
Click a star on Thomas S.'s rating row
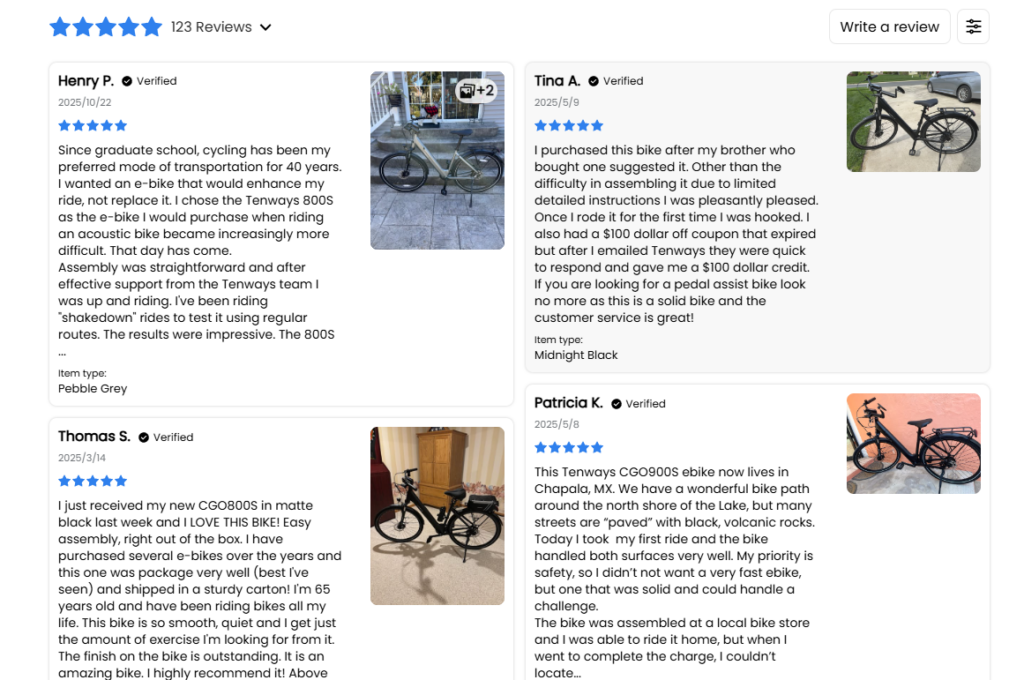92,480
